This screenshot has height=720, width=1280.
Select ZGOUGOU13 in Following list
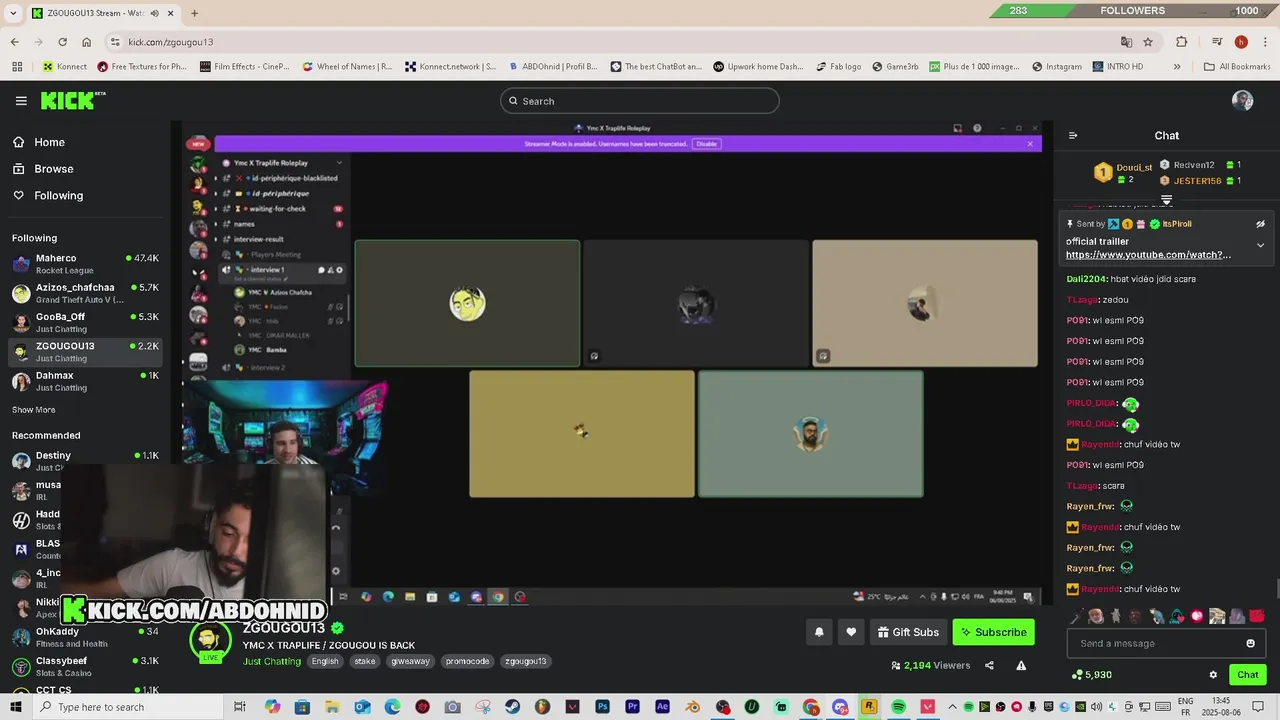click(85, 352)
